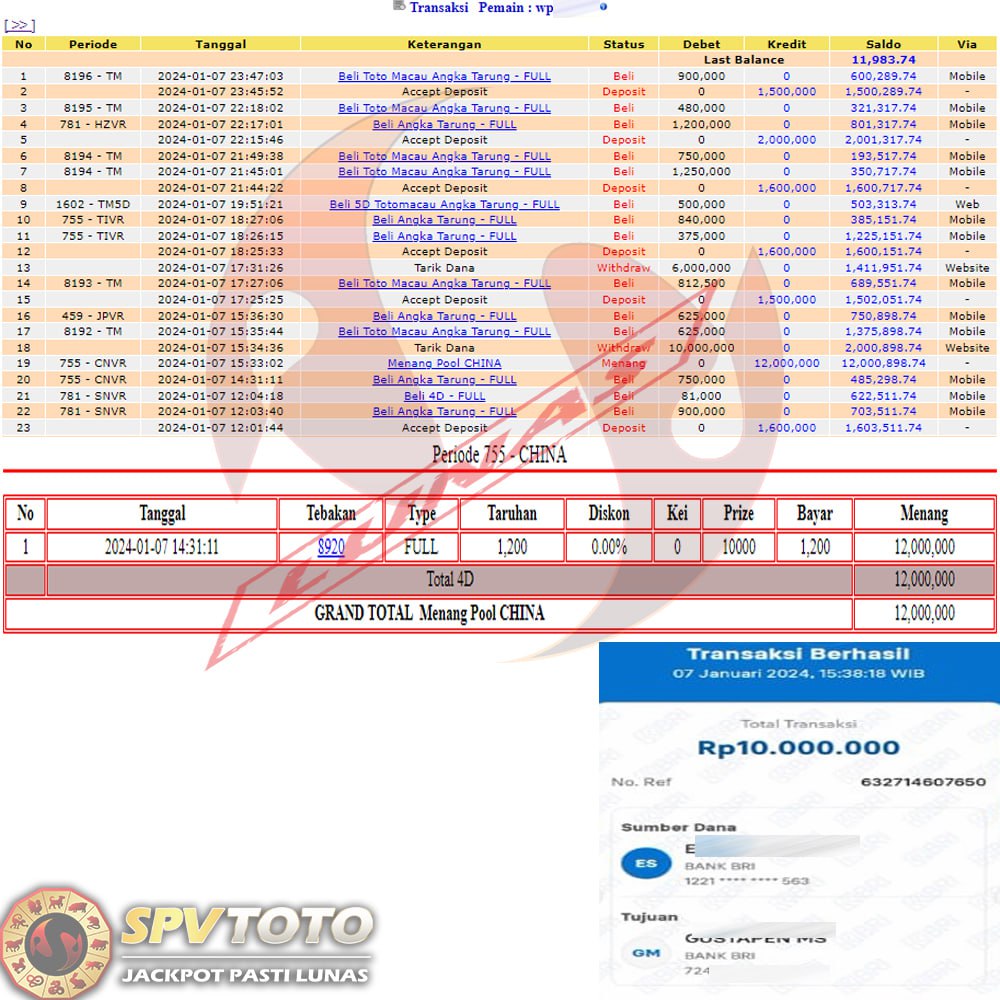Expand using the [>>] link at top left

pyautogui.click(x=20, y=25)
